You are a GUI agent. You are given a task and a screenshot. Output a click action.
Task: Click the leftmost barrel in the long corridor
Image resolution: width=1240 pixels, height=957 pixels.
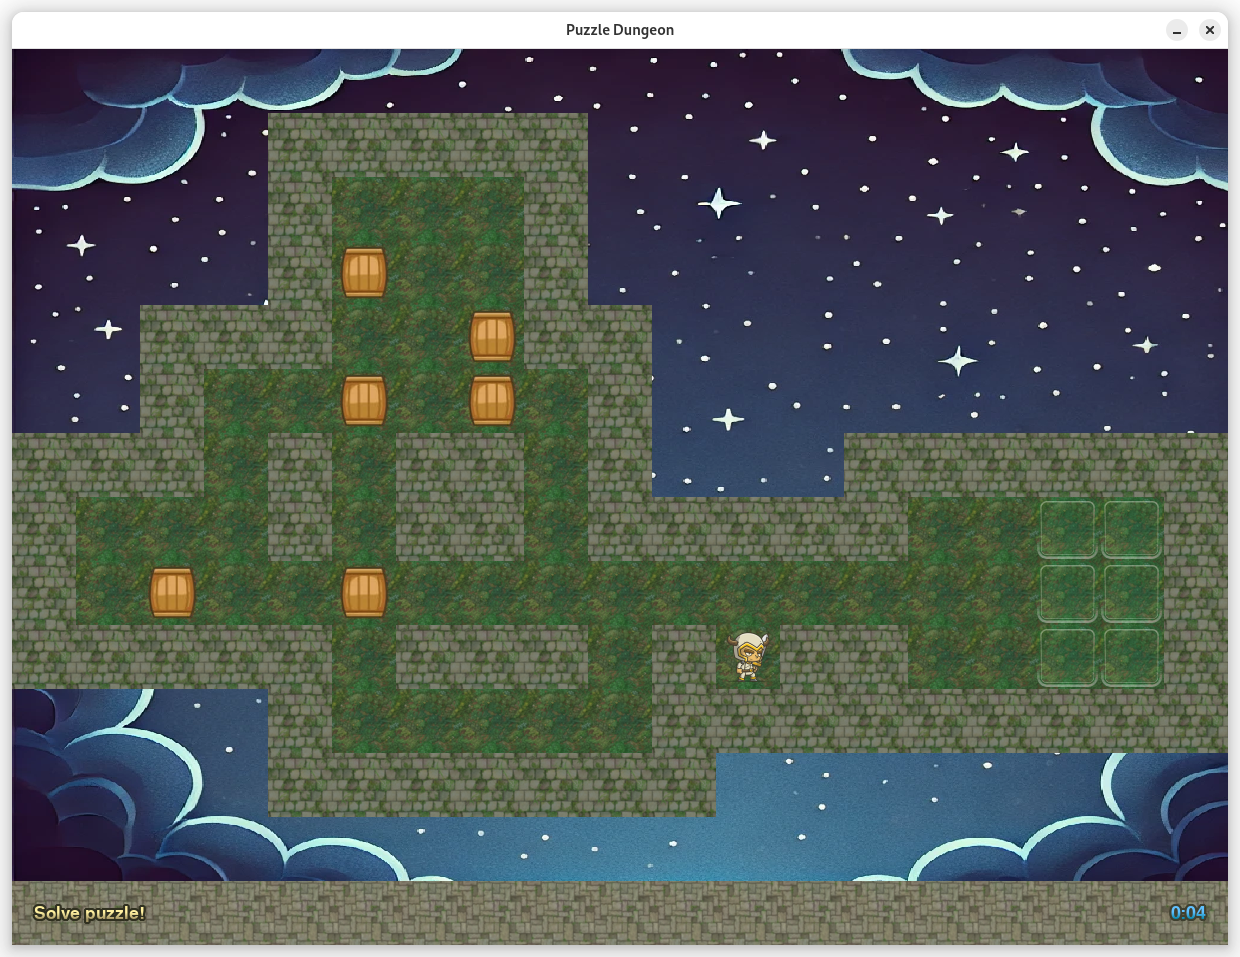click(x=172, y=592)
